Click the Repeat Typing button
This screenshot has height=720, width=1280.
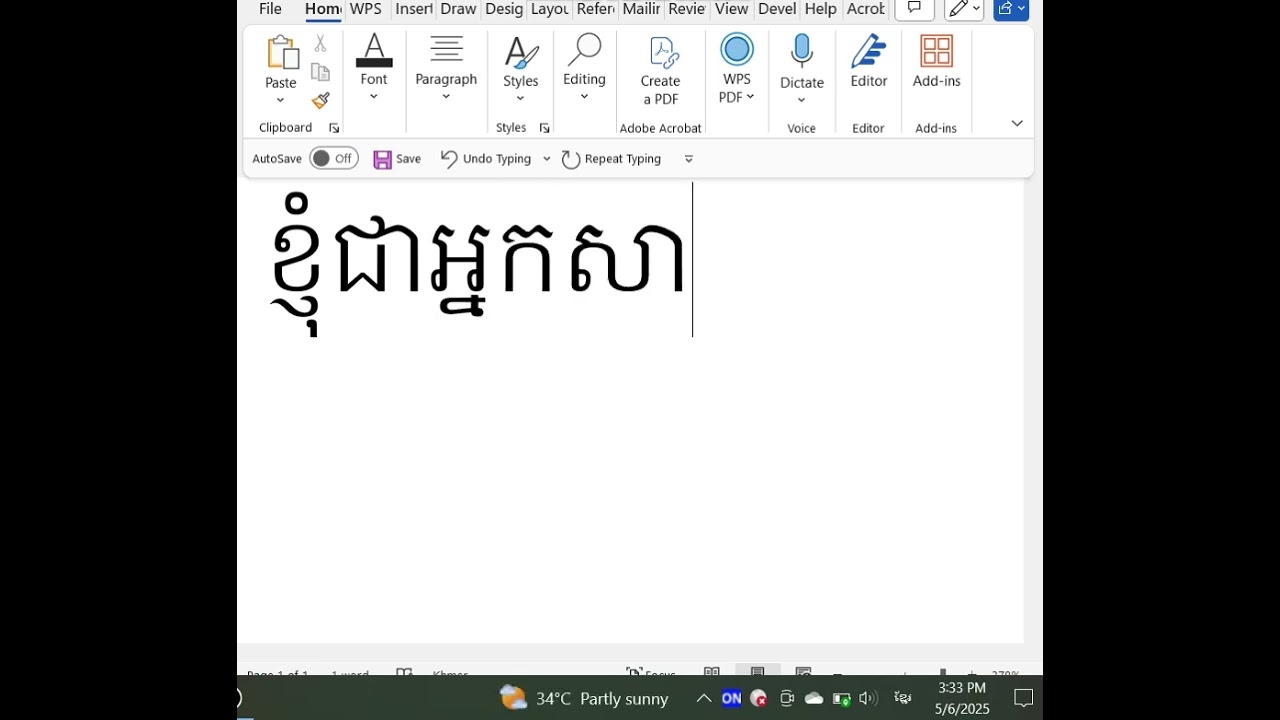pyautogui.click(x=611, y=159)
